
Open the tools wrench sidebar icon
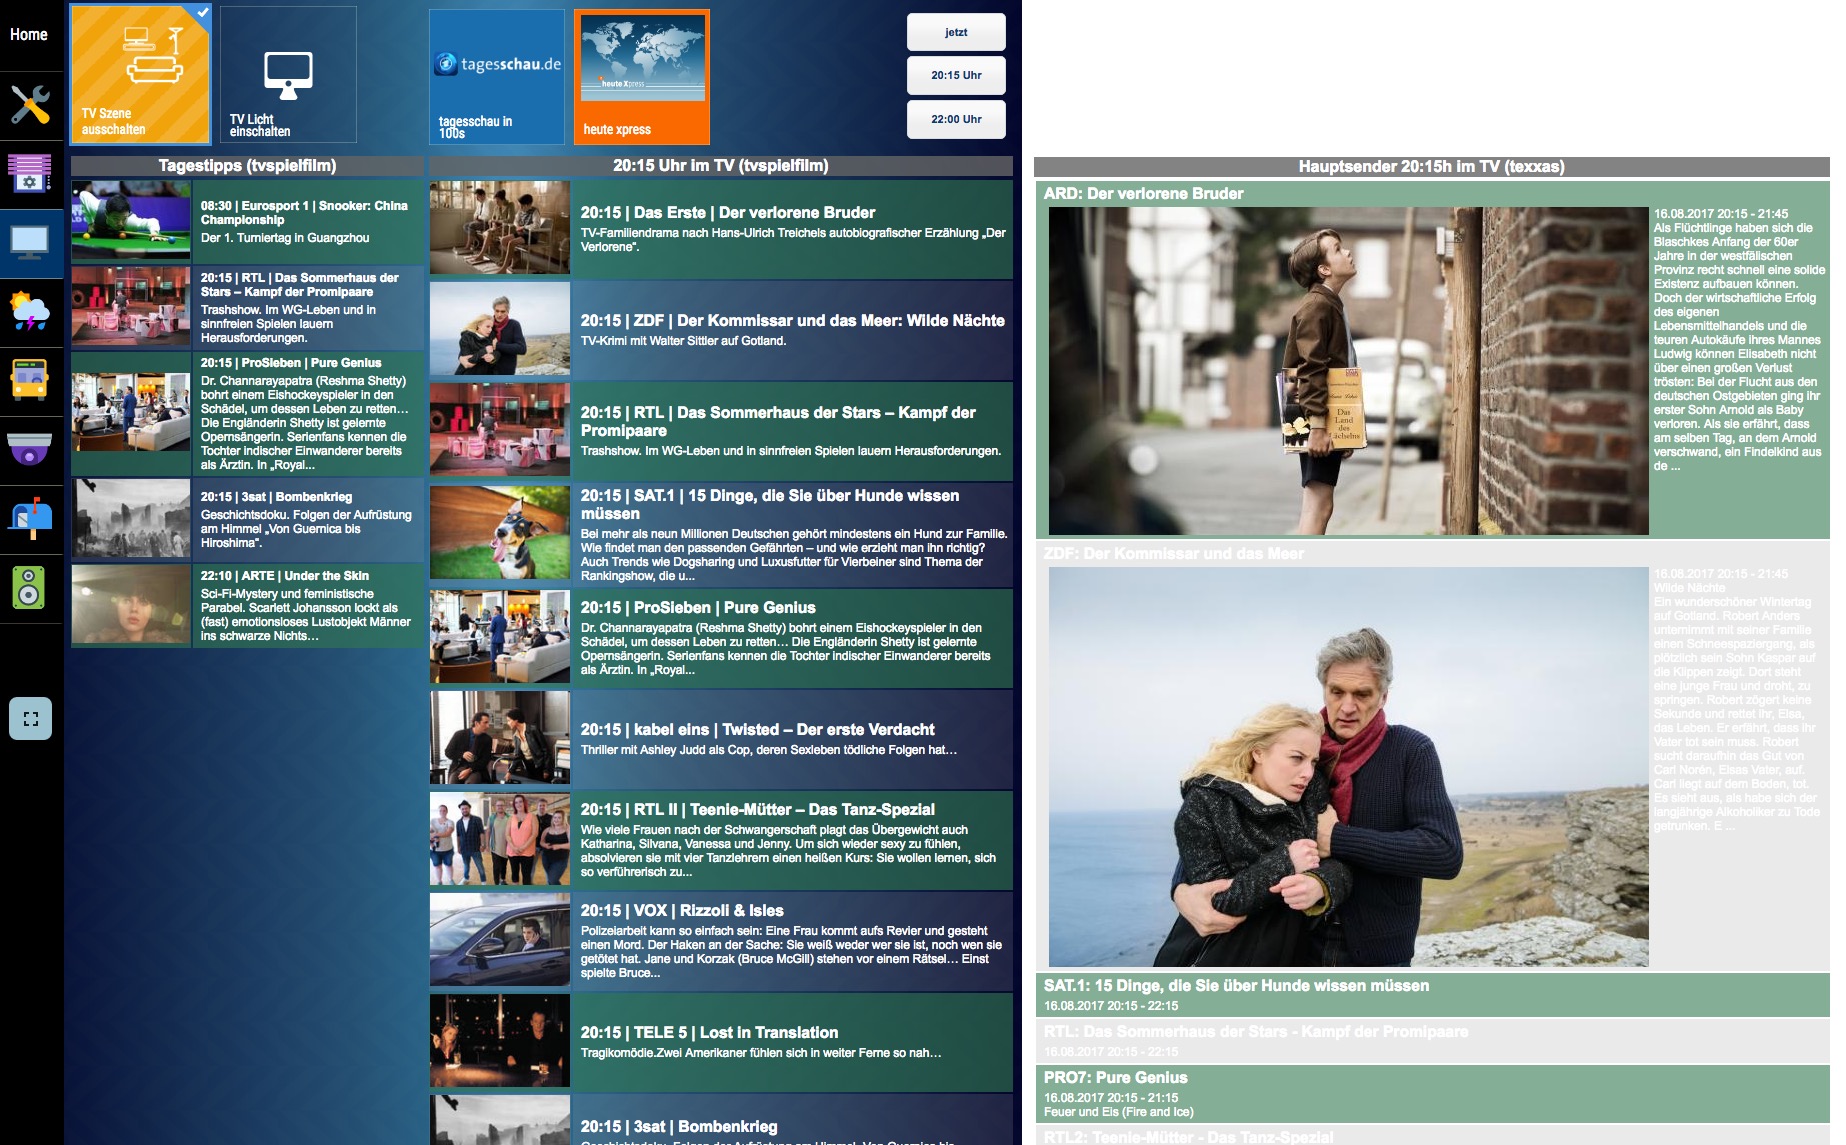tap(30, 104)
